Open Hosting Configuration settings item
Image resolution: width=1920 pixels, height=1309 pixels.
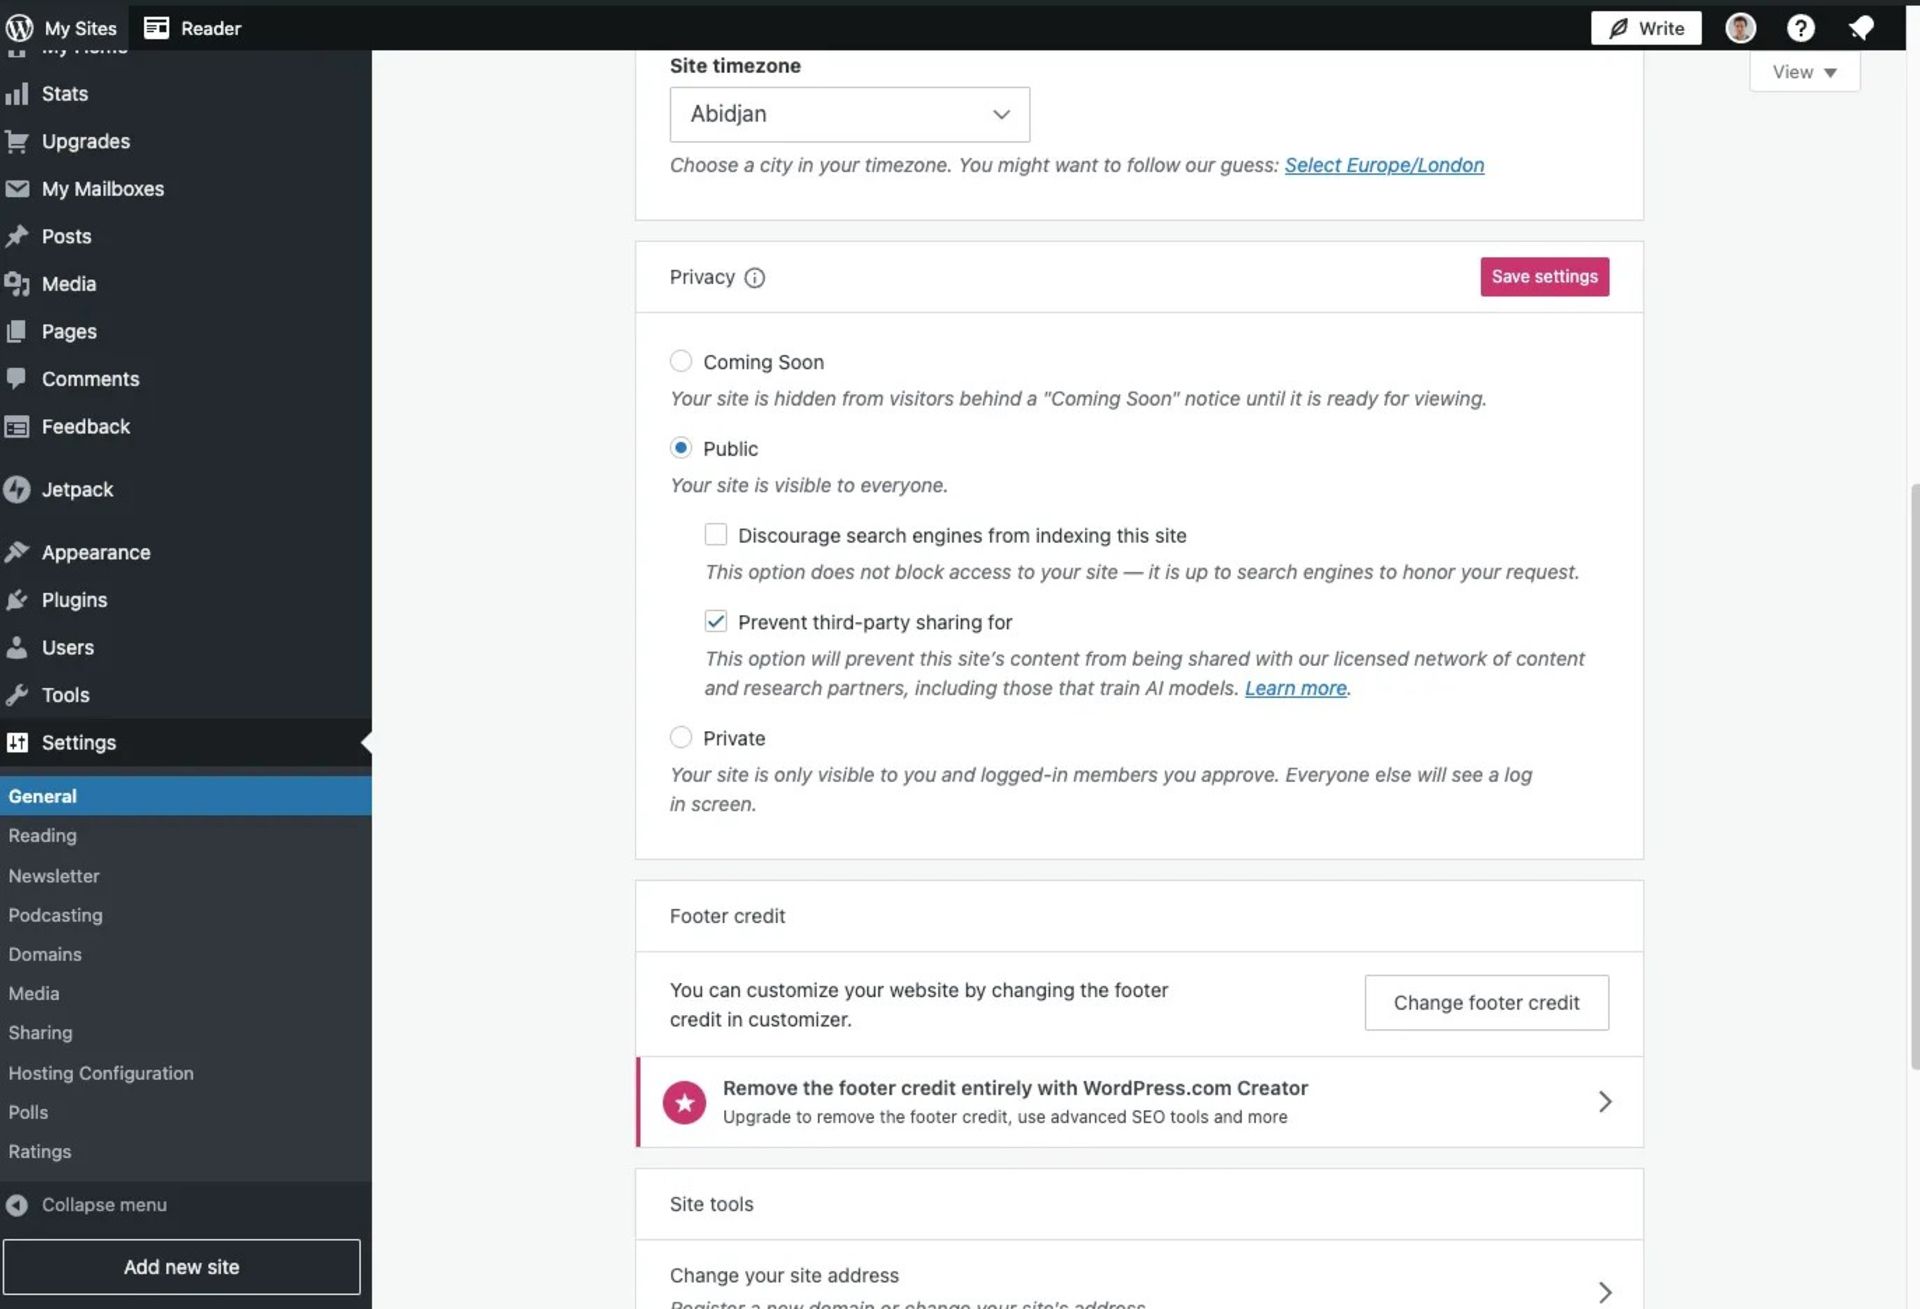(101, 1073)
